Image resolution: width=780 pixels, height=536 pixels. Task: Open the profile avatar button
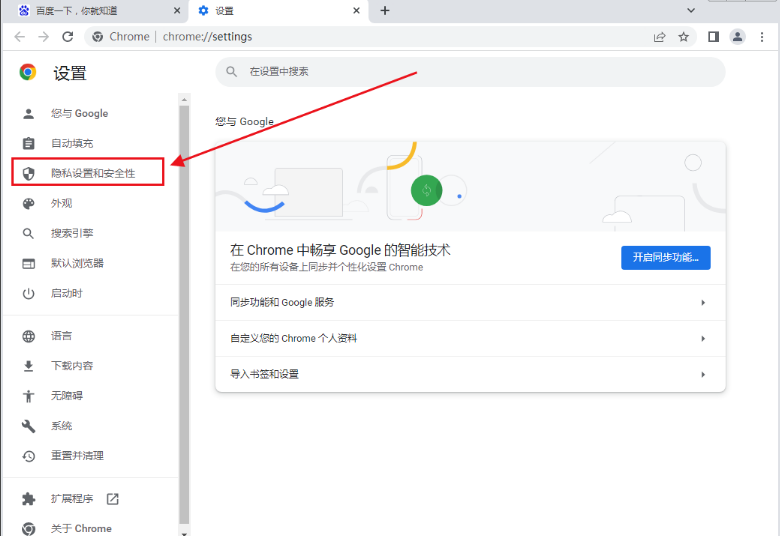737,37
